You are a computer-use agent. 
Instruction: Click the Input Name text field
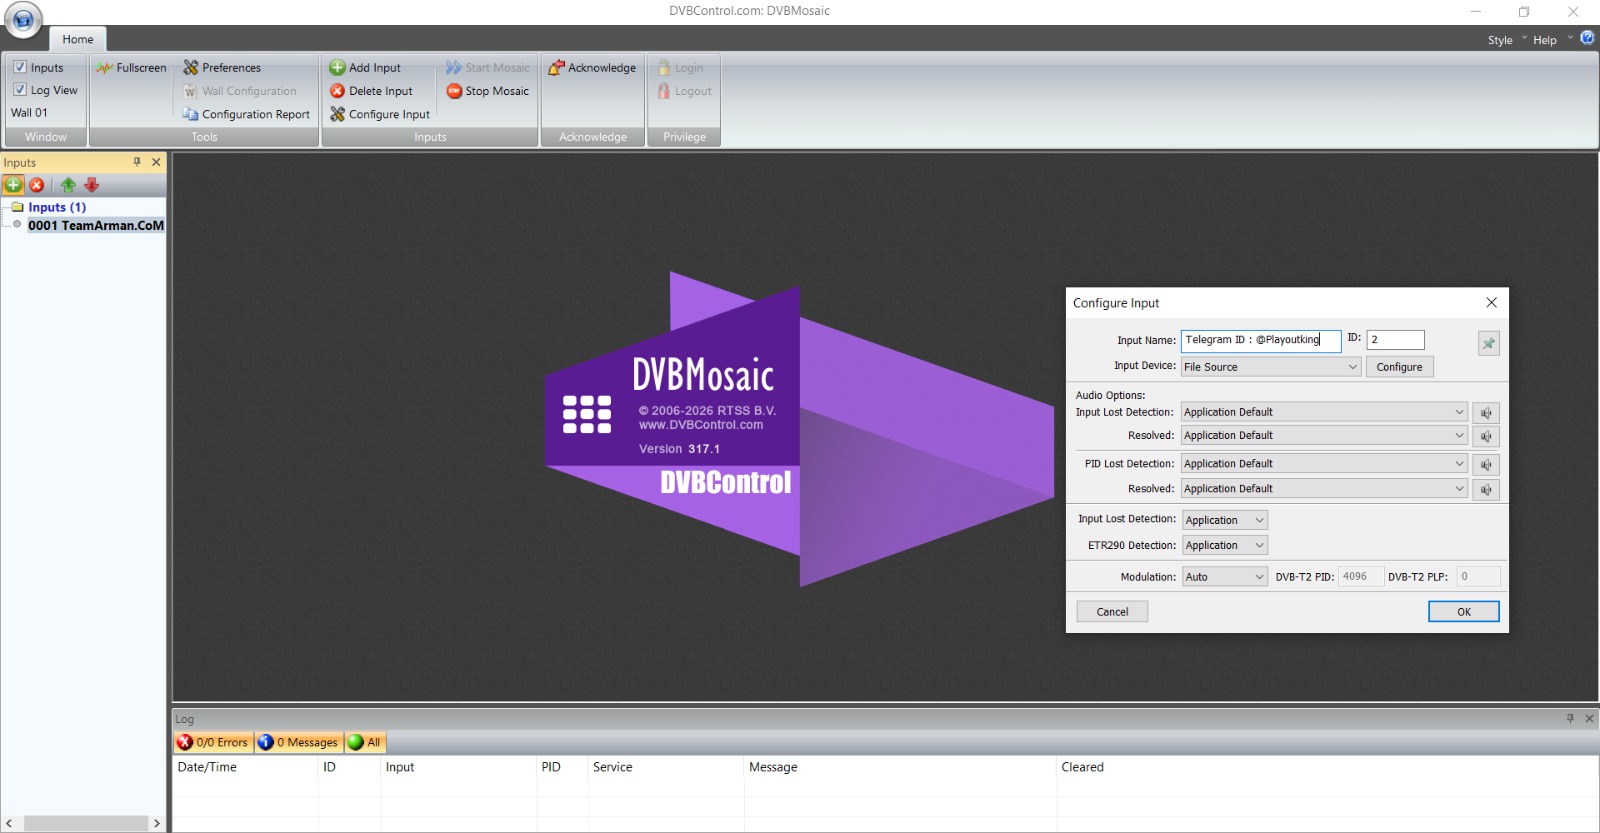pos(1261,340)
